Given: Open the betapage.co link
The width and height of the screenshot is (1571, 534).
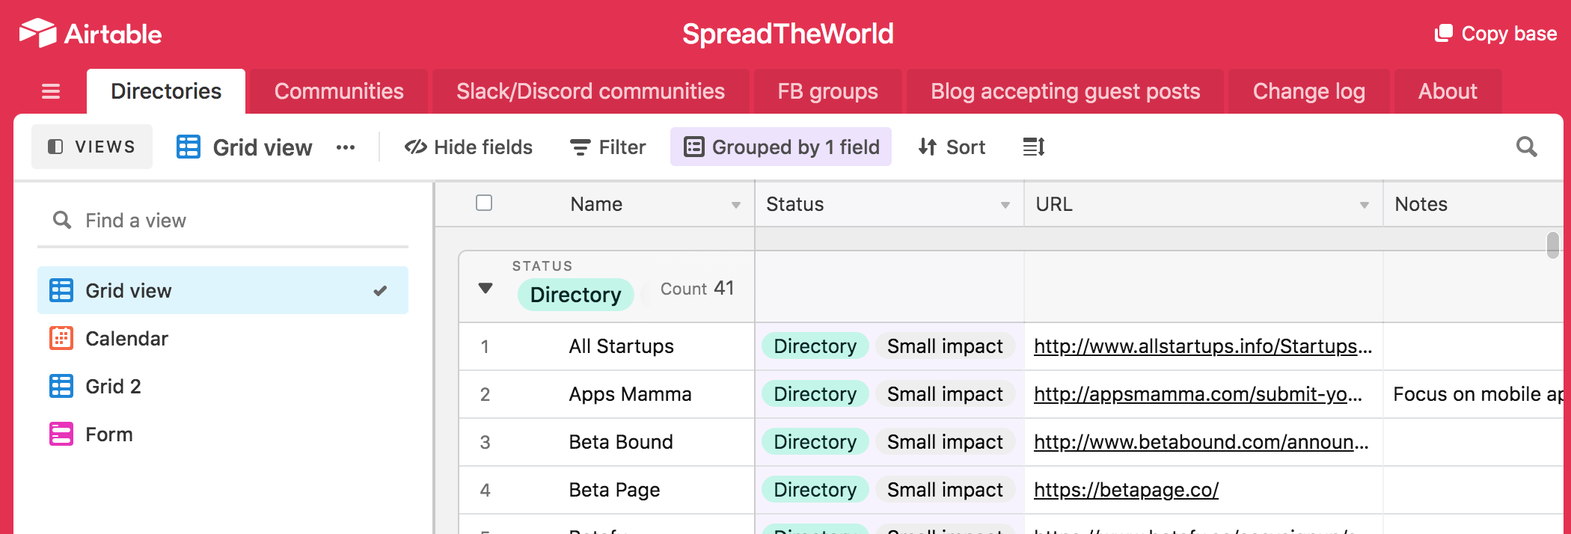Looking at the screenshot, I should (1126, 490).
